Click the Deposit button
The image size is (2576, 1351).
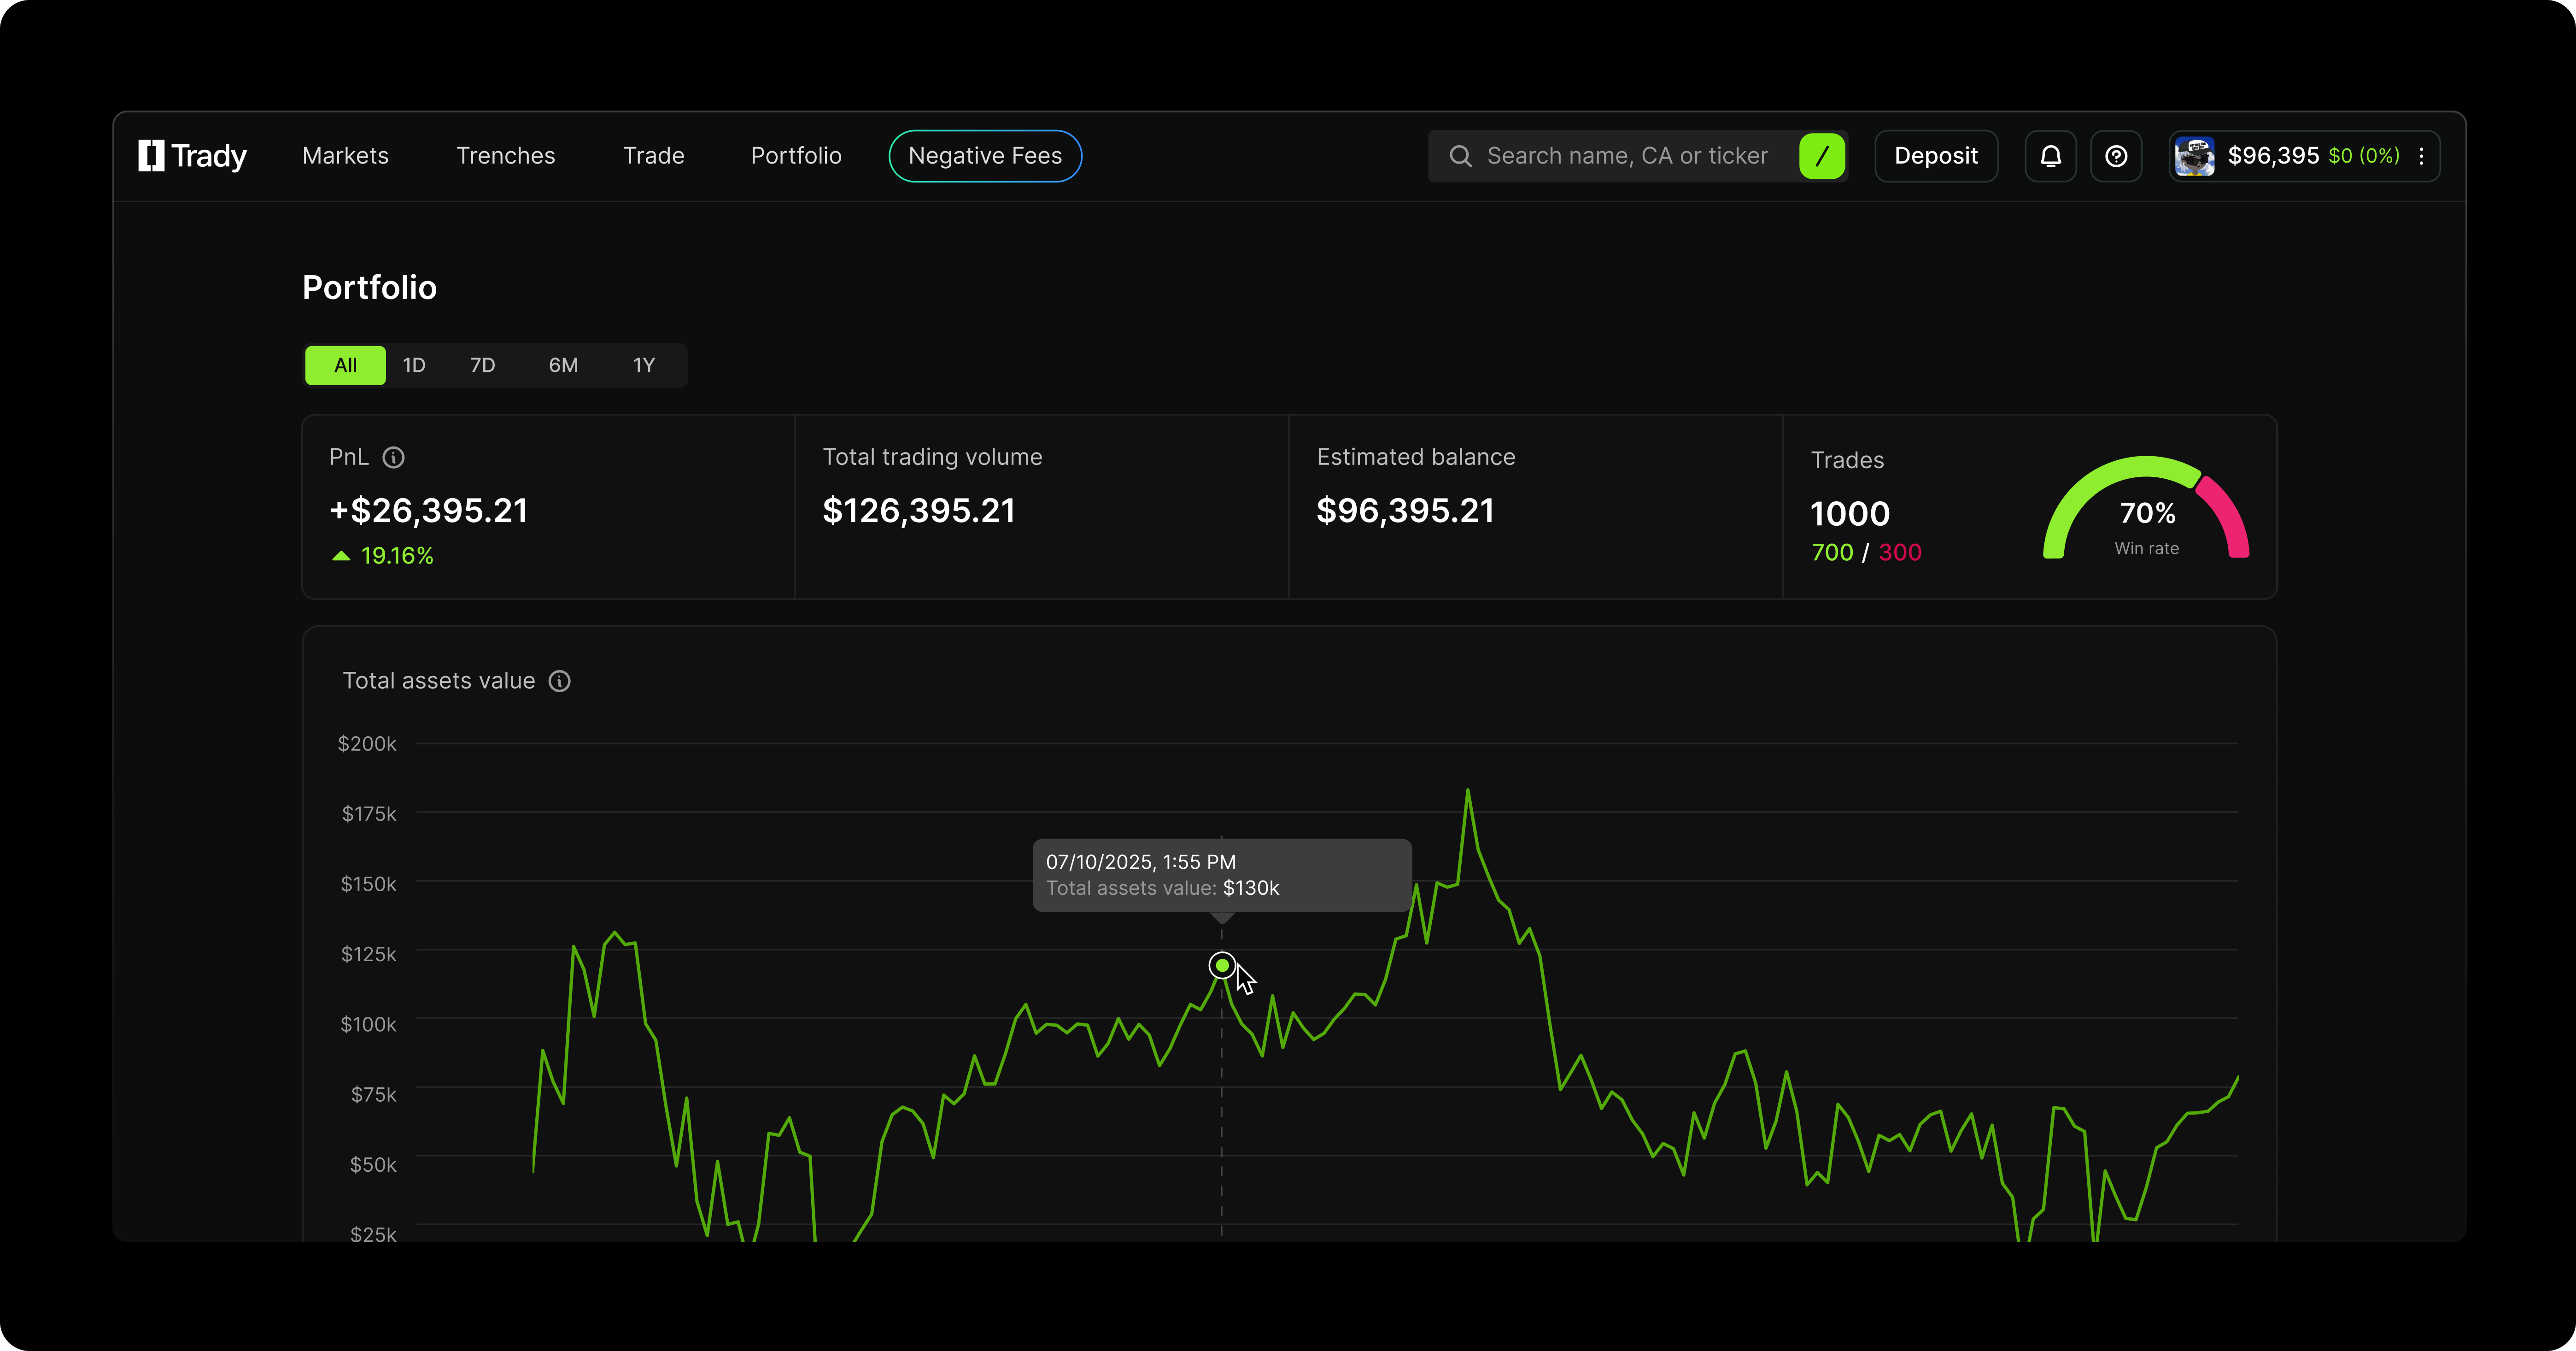tap(1935, 156)
